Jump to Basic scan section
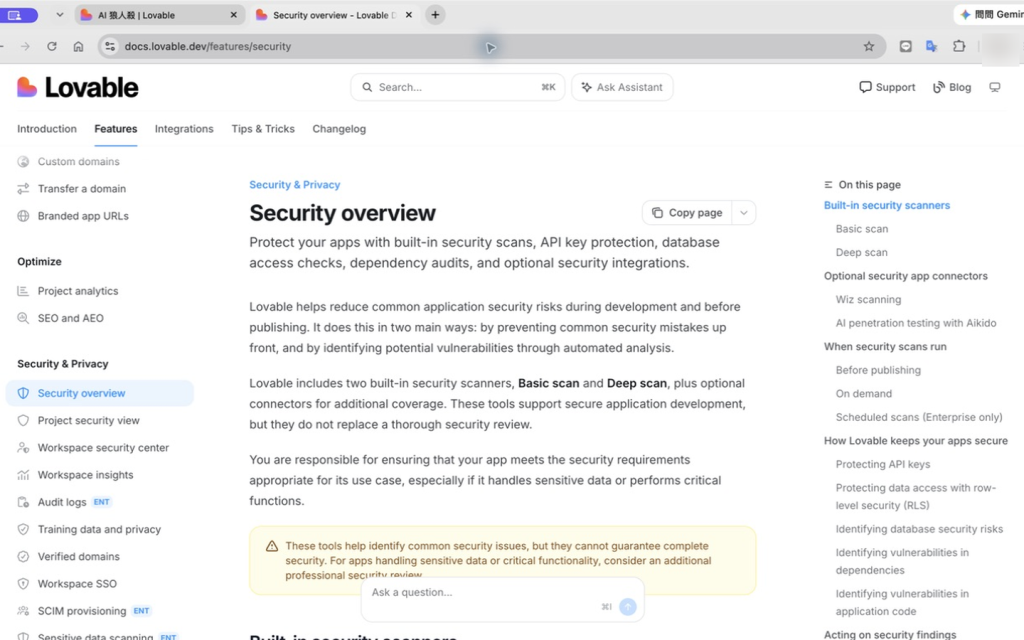This screenshot has width=1024, height=640. click(x=862, y=229)
